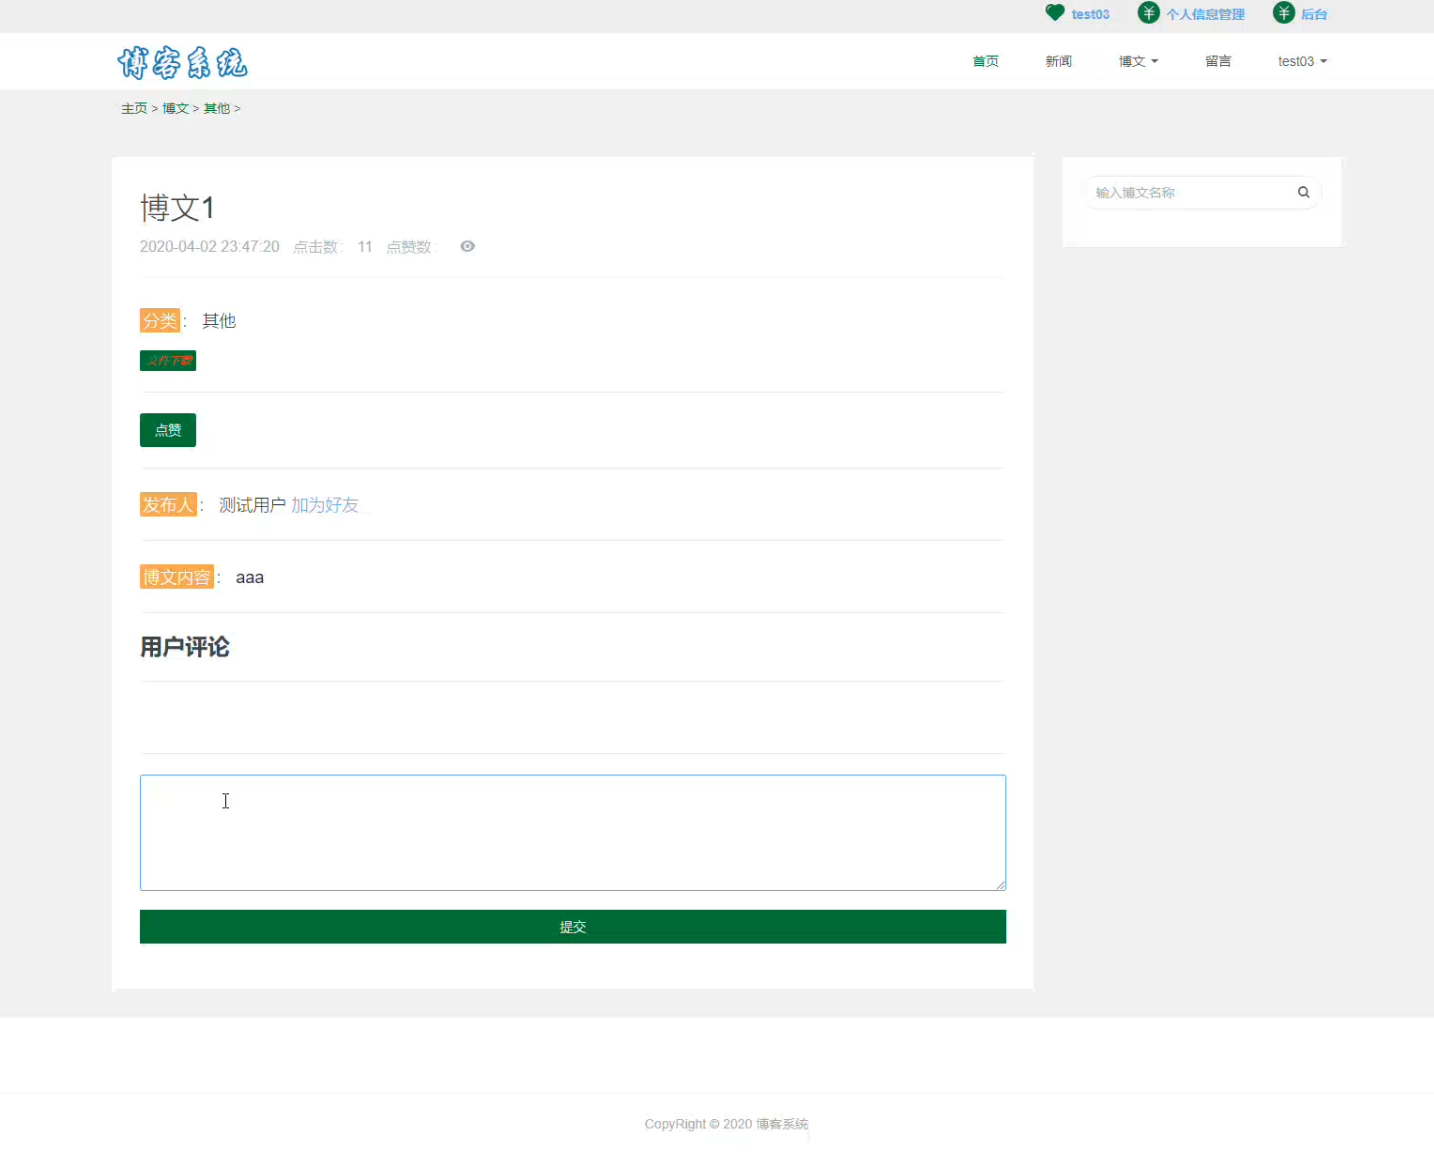1434x1156 pixels.
Task: Open the test03 link in top bar
Action: click(x=1090, y=14)
